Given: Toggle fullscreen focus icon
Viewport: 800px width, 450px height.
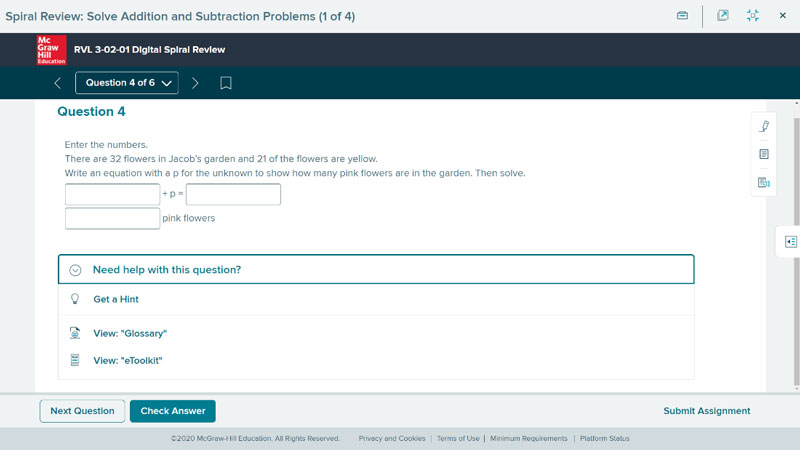Looking at the screenshot, I should [x=753, y=16].
